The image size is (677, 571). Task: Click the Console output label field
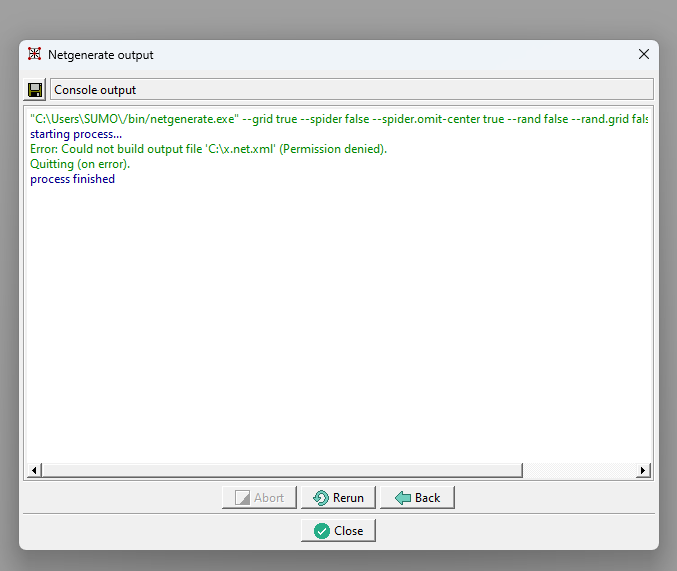tap(352, 89)
